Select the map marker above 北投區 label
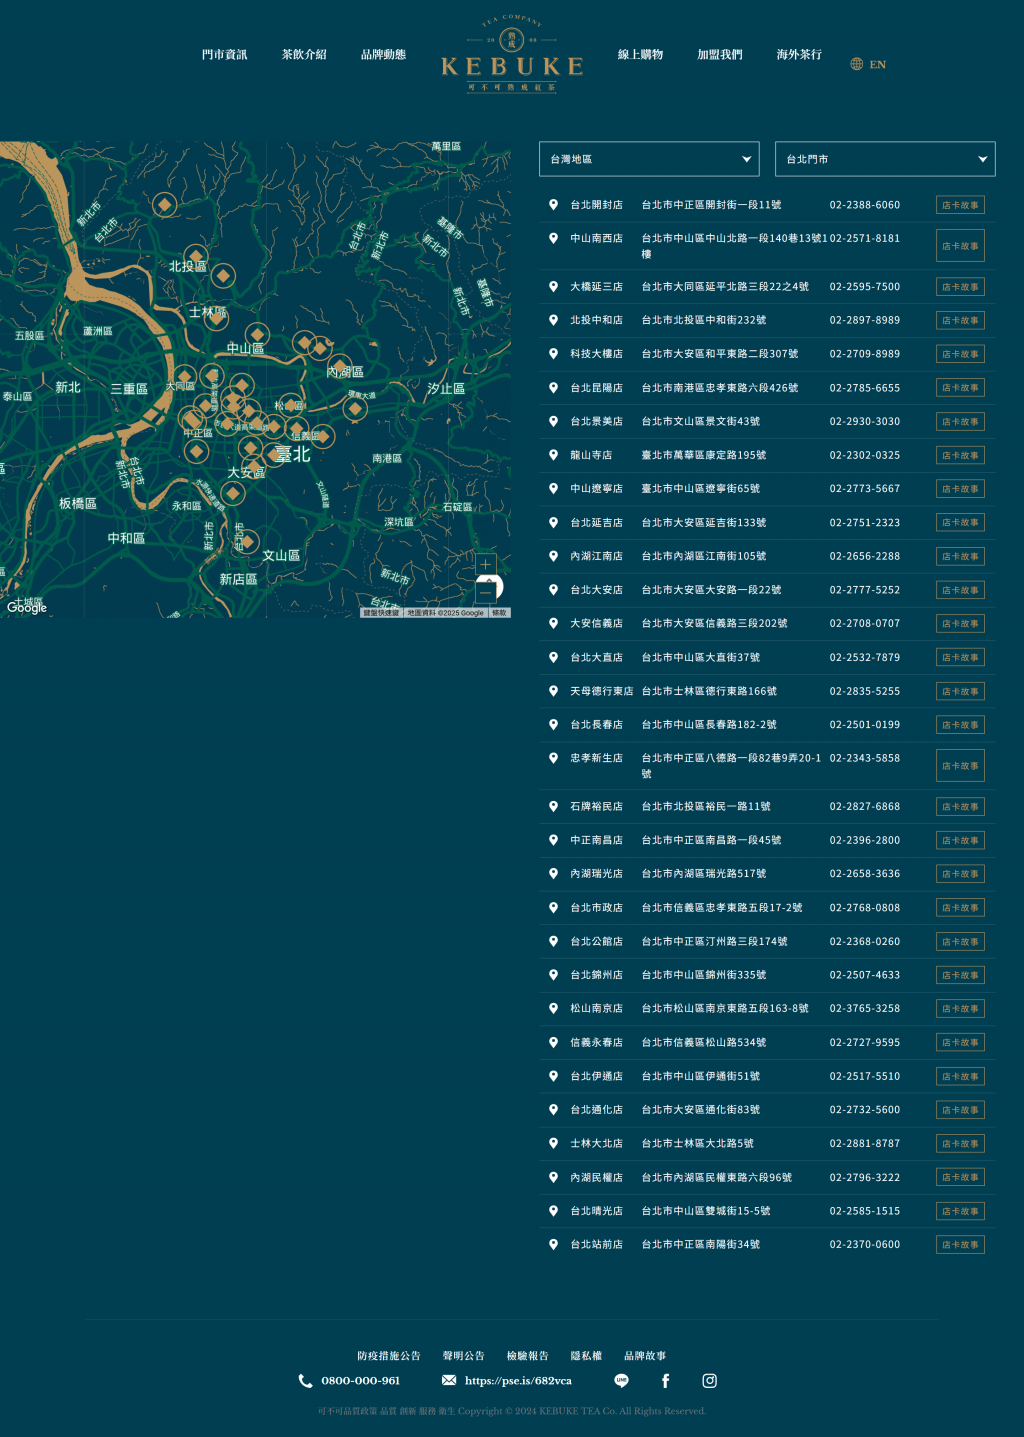Viewport: 1024px width, 1437px height. [197, 255]
